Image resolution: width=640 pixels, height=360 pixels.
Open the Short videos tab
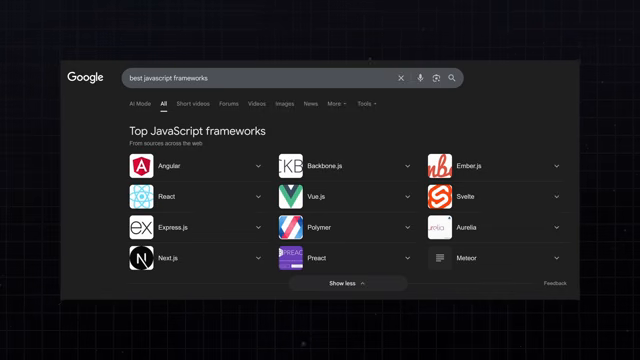pyautogui.click(x=193, y=104)
